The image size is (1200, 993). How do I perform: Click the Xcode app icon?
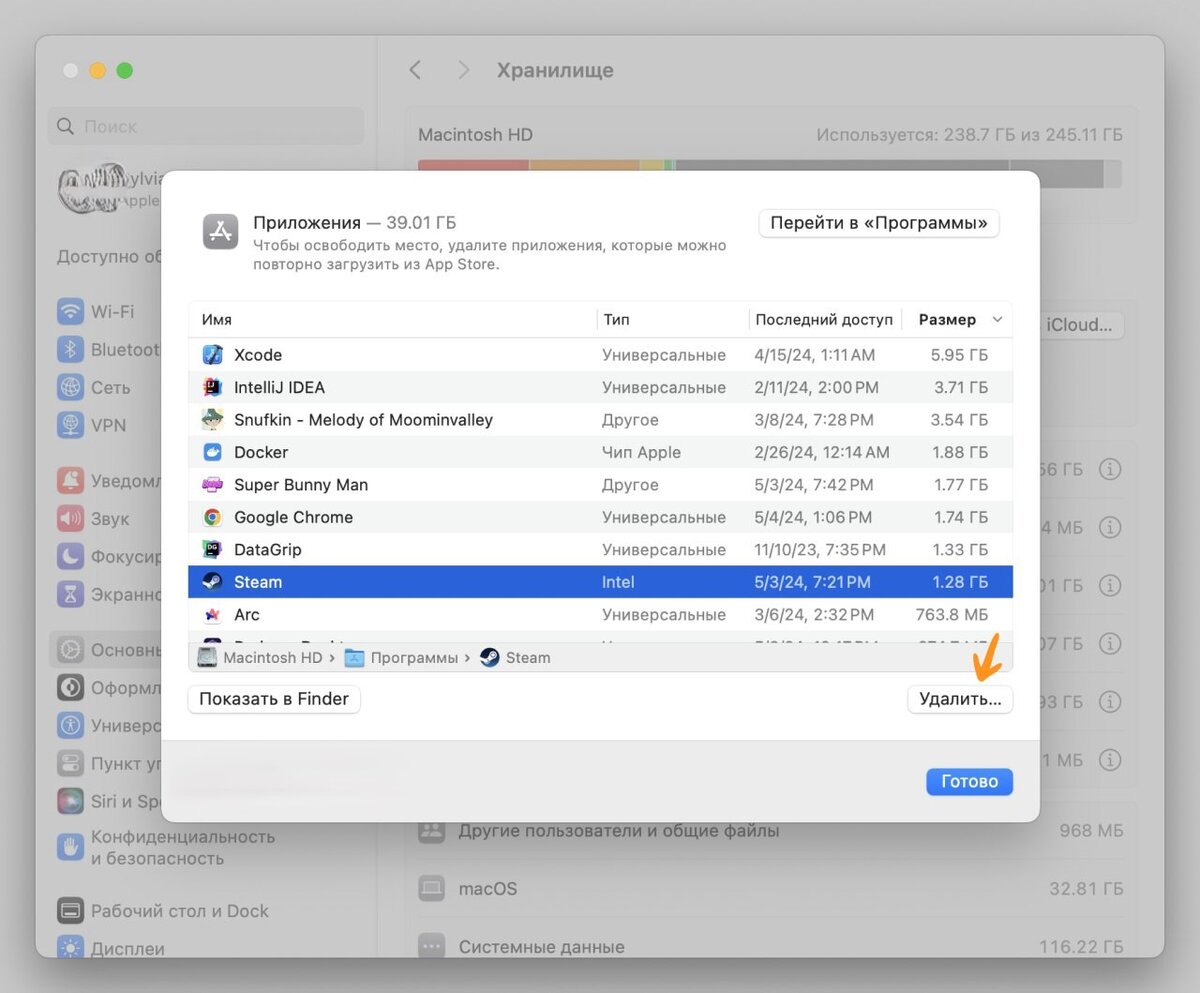pos(212,355)
